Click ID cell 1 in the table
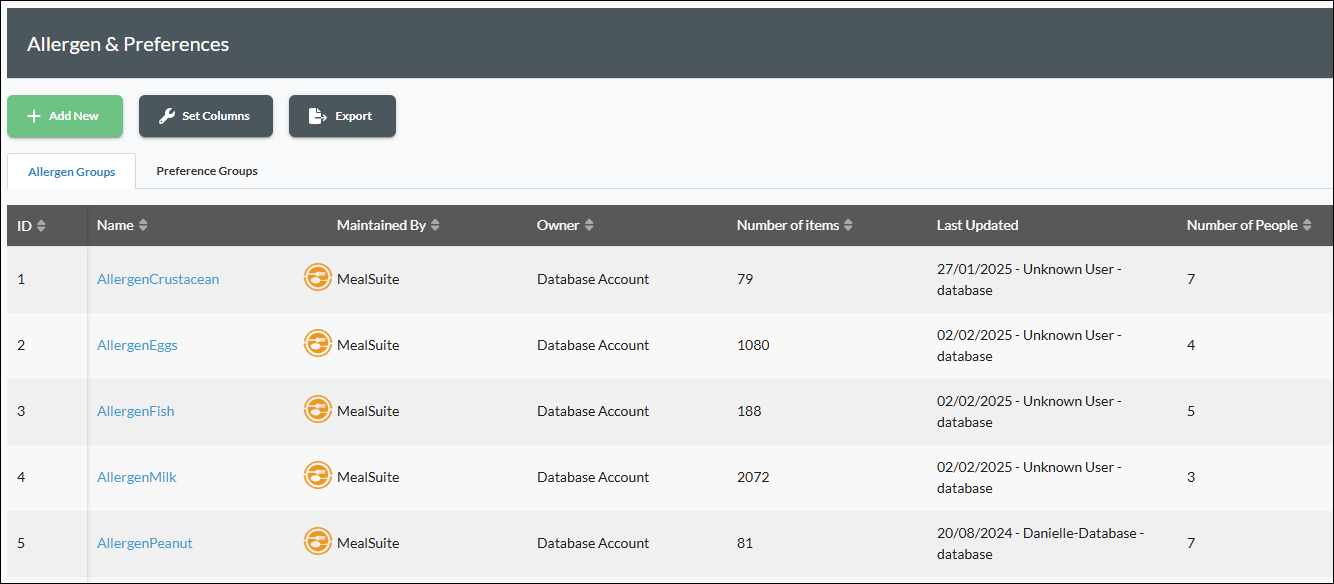Screen dimensions: 1334x584 pos(21,279)
